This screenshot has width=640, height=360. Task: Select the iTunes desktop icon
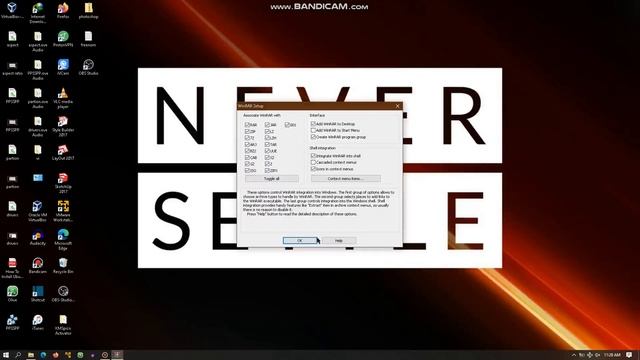tap(38, 322)
